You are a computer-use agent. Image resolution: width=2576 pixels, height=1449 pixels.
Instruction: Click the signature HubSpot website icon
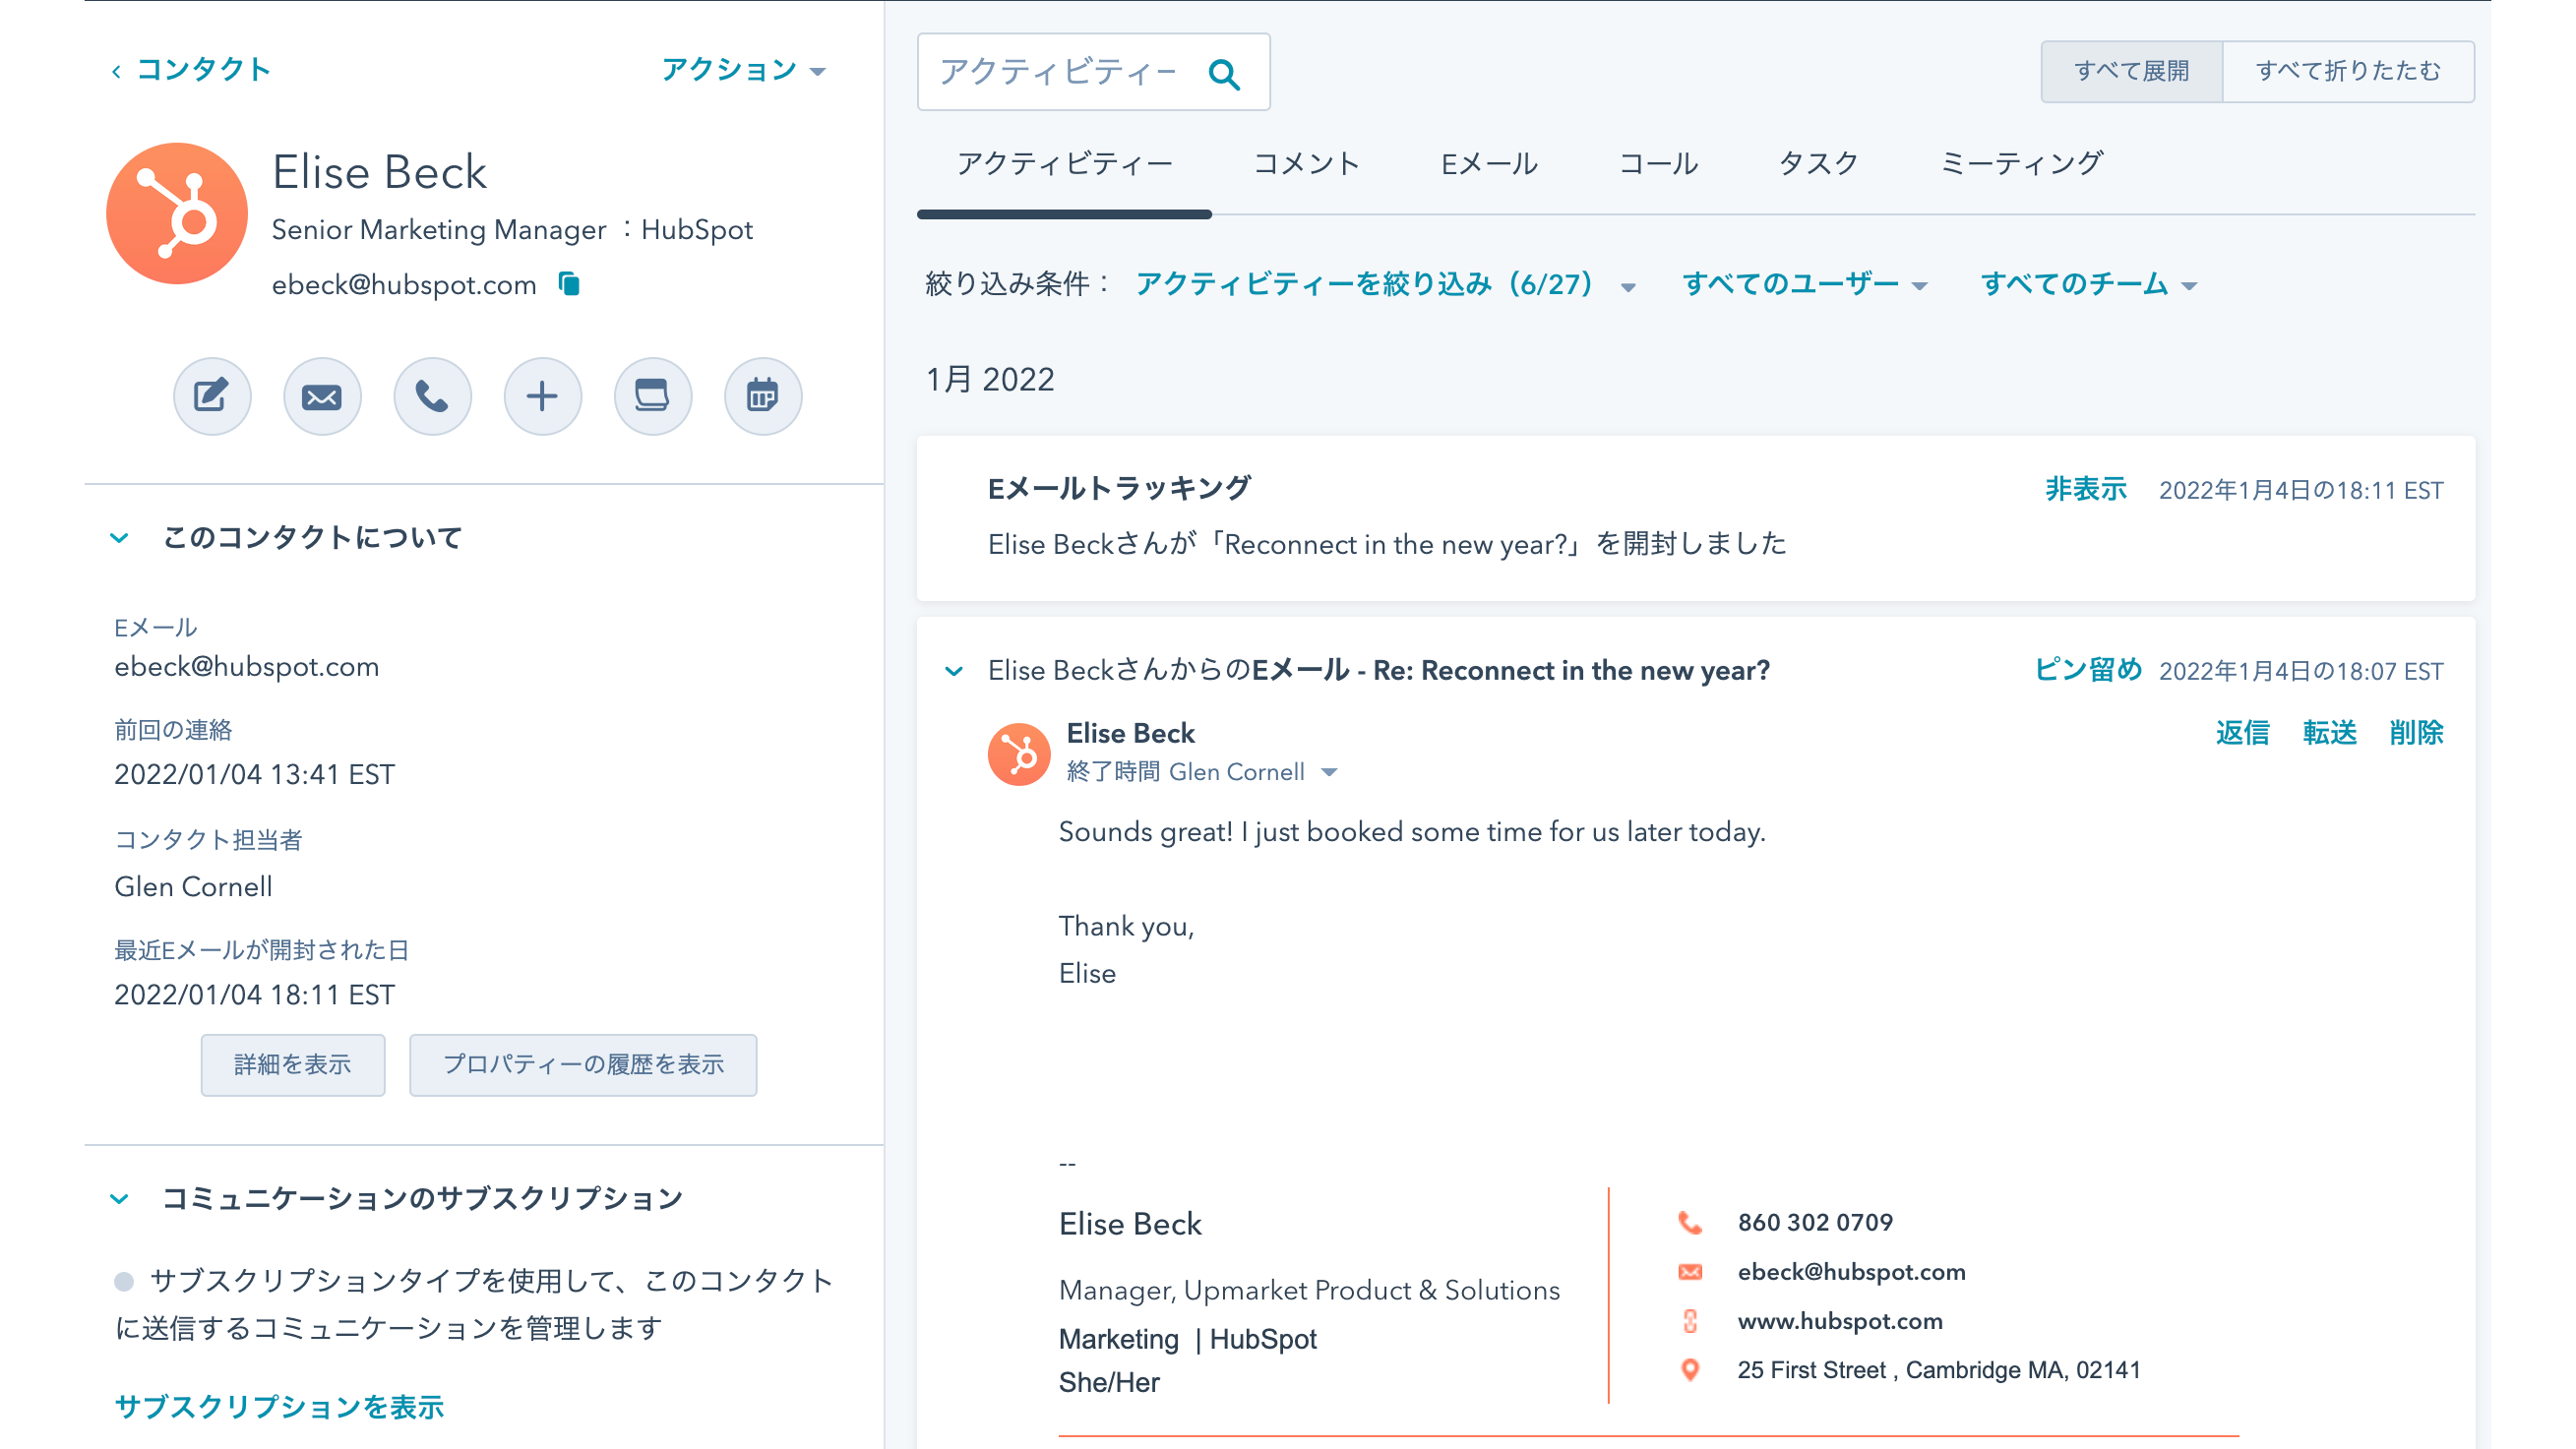tap(1690, 1321)
